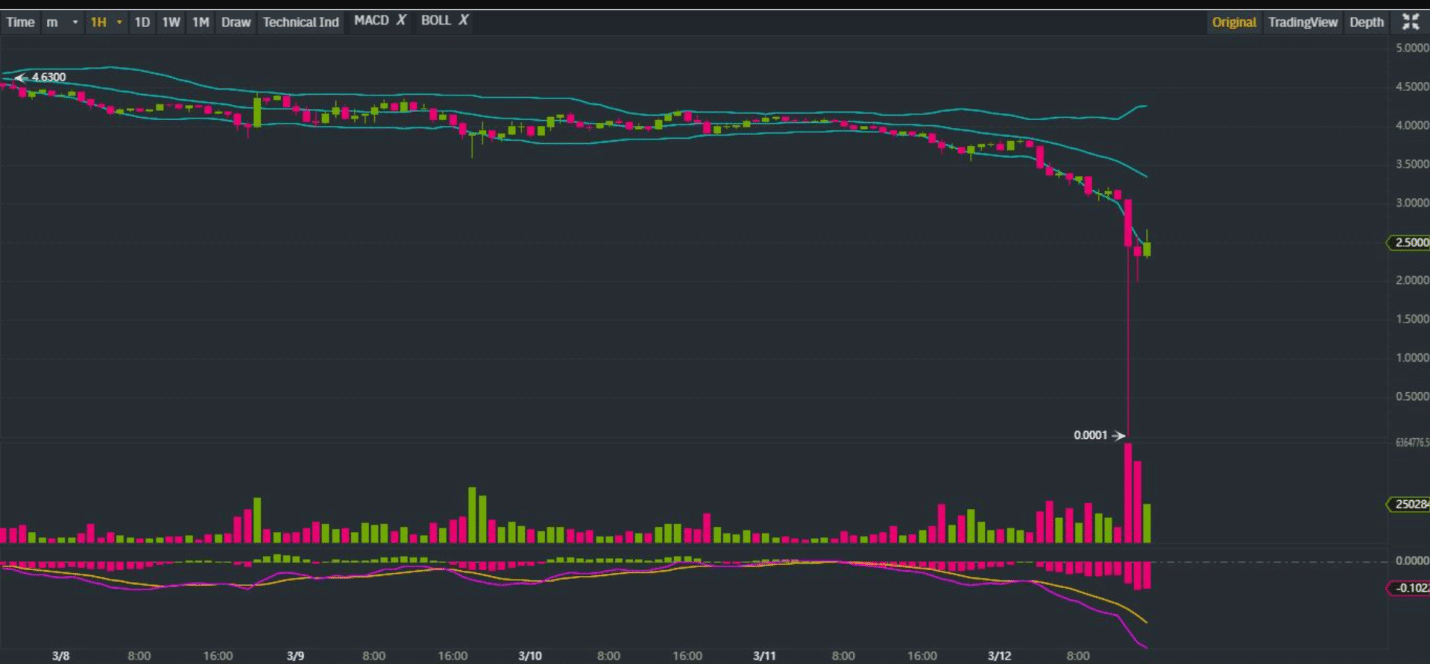Switch to the TradingView tab

1303,22
